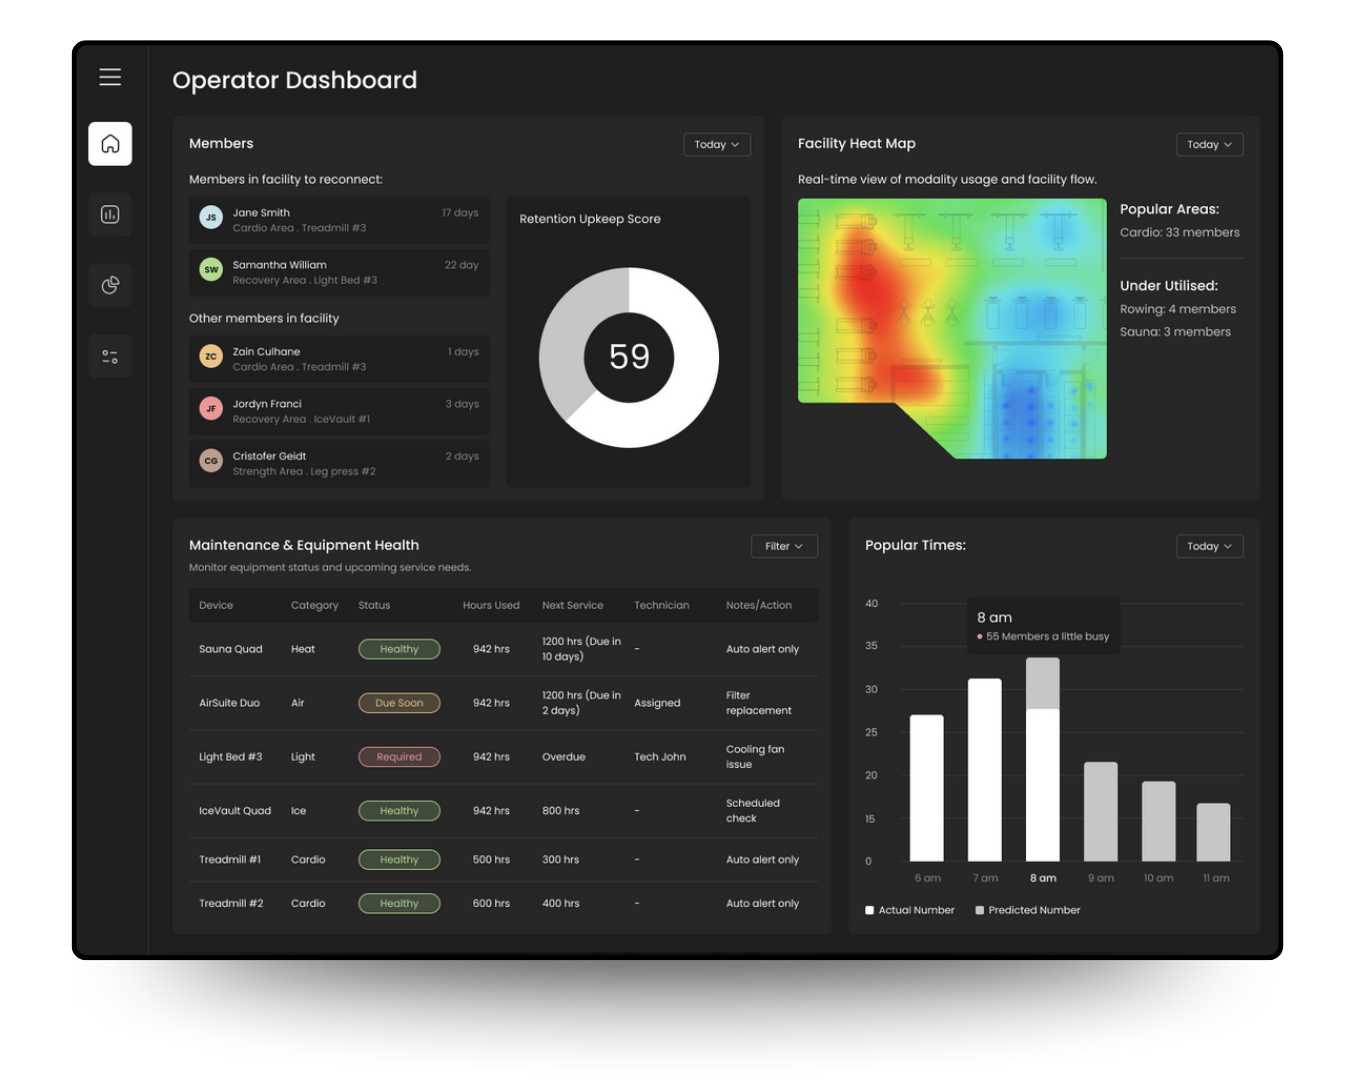This screenshot has width=1351, height=1080.
Task: Open the Today dropdown in Facility Heat Map
Action: point(1210,144)
